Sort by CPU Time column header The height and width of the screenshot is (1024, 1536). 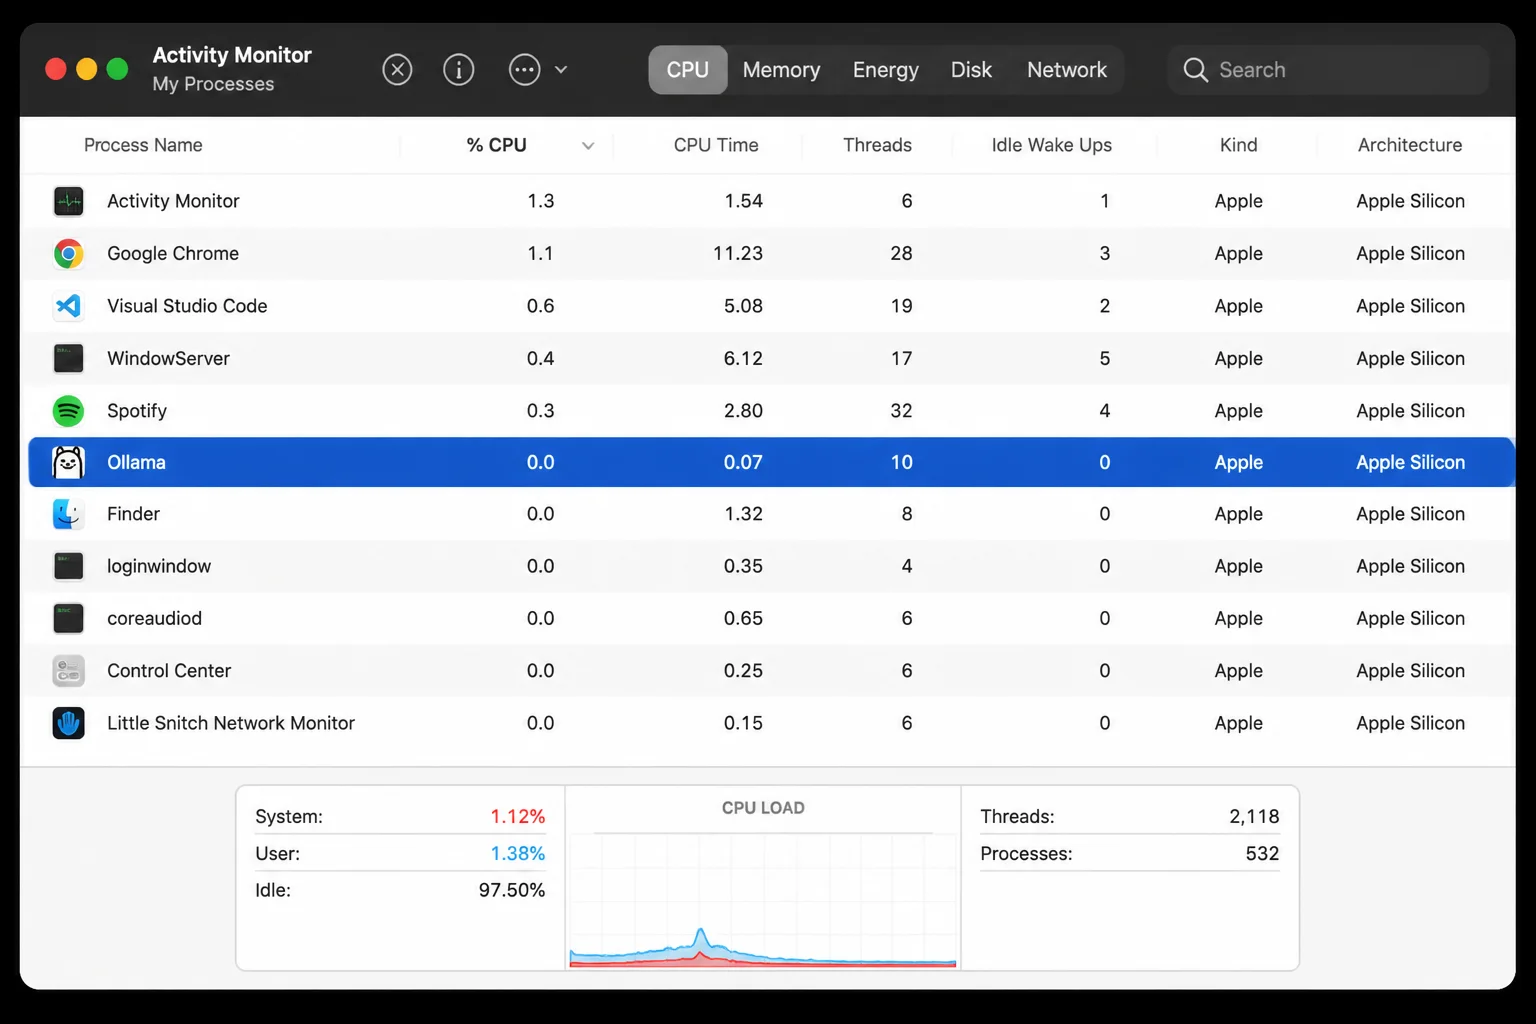pos(716,145)
